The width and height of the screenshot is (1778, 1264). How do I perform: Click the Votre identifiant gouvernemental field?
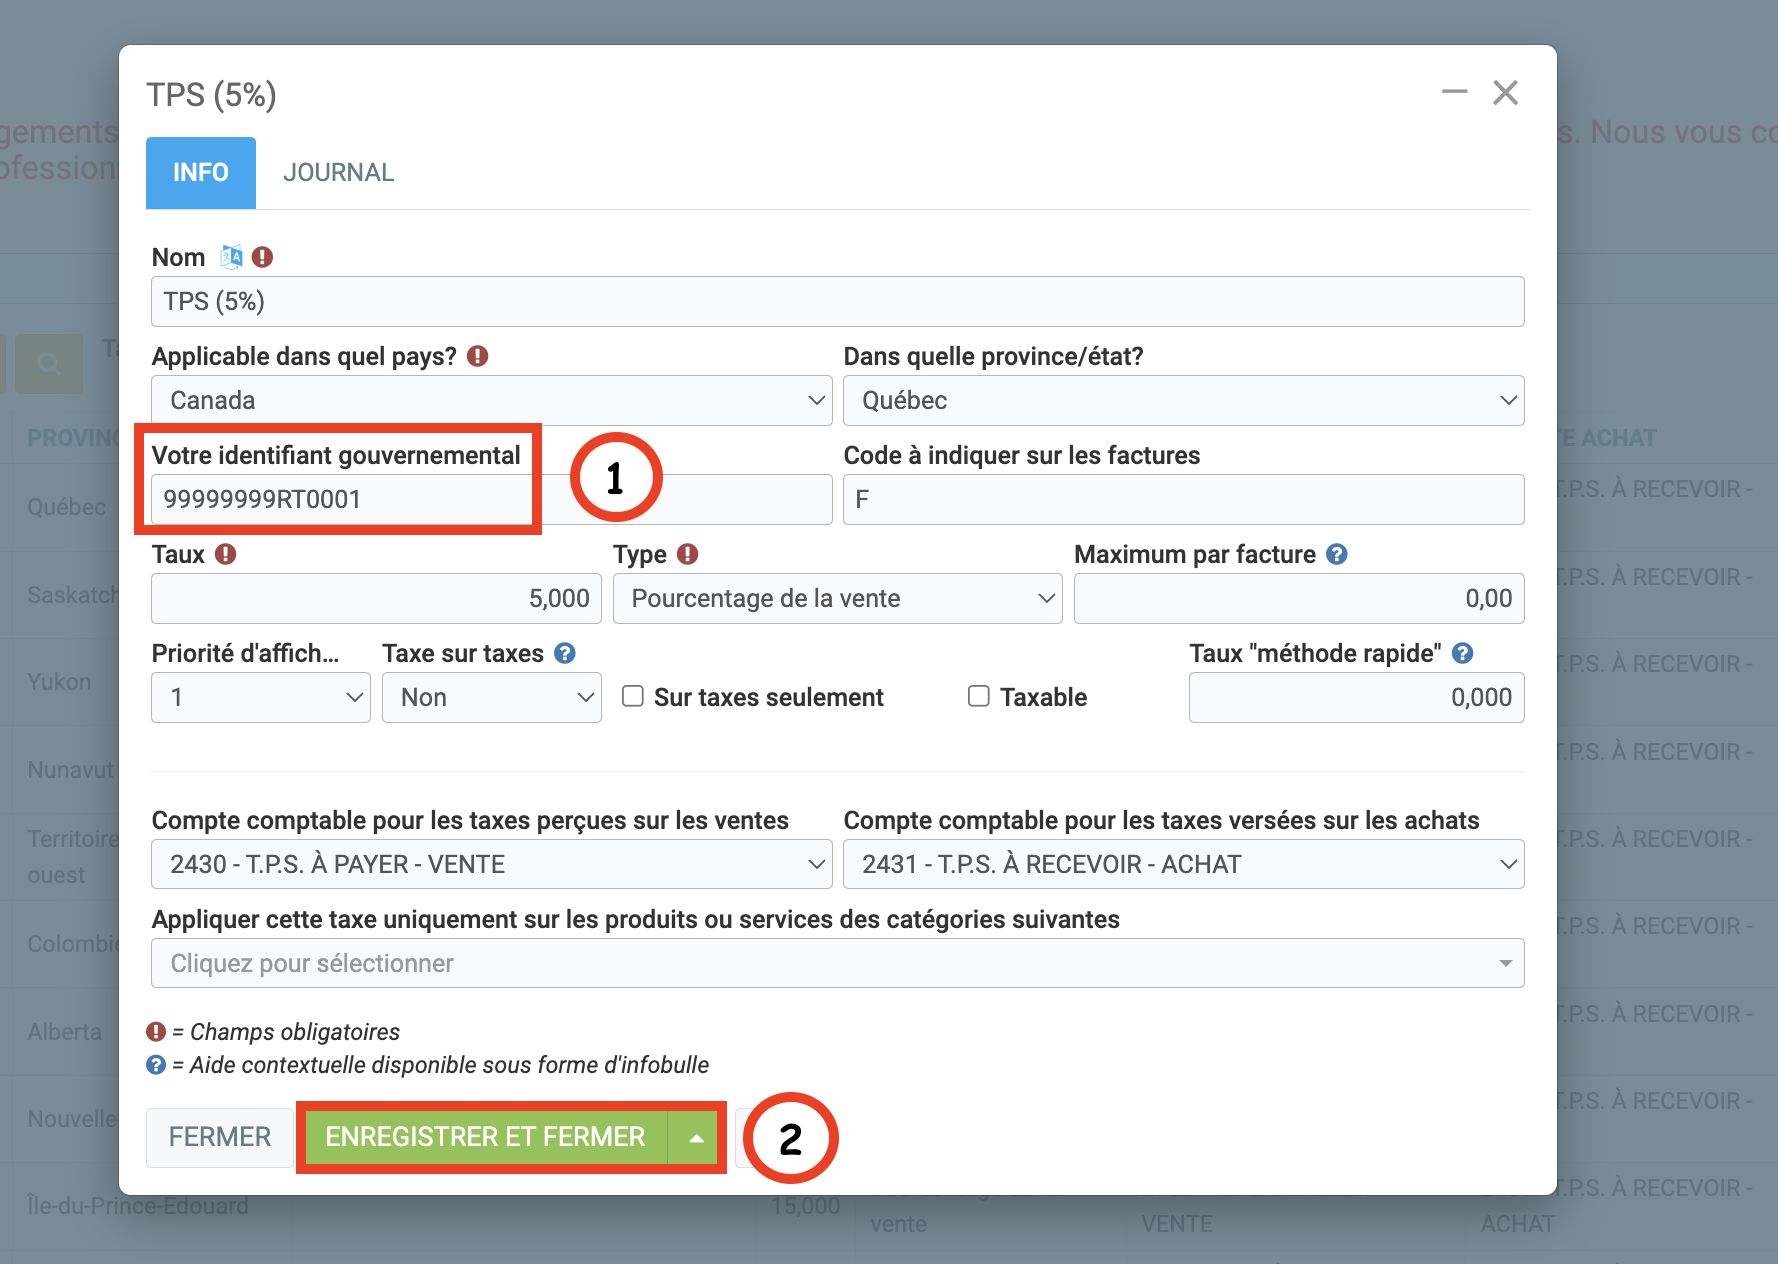pos(340,499)
